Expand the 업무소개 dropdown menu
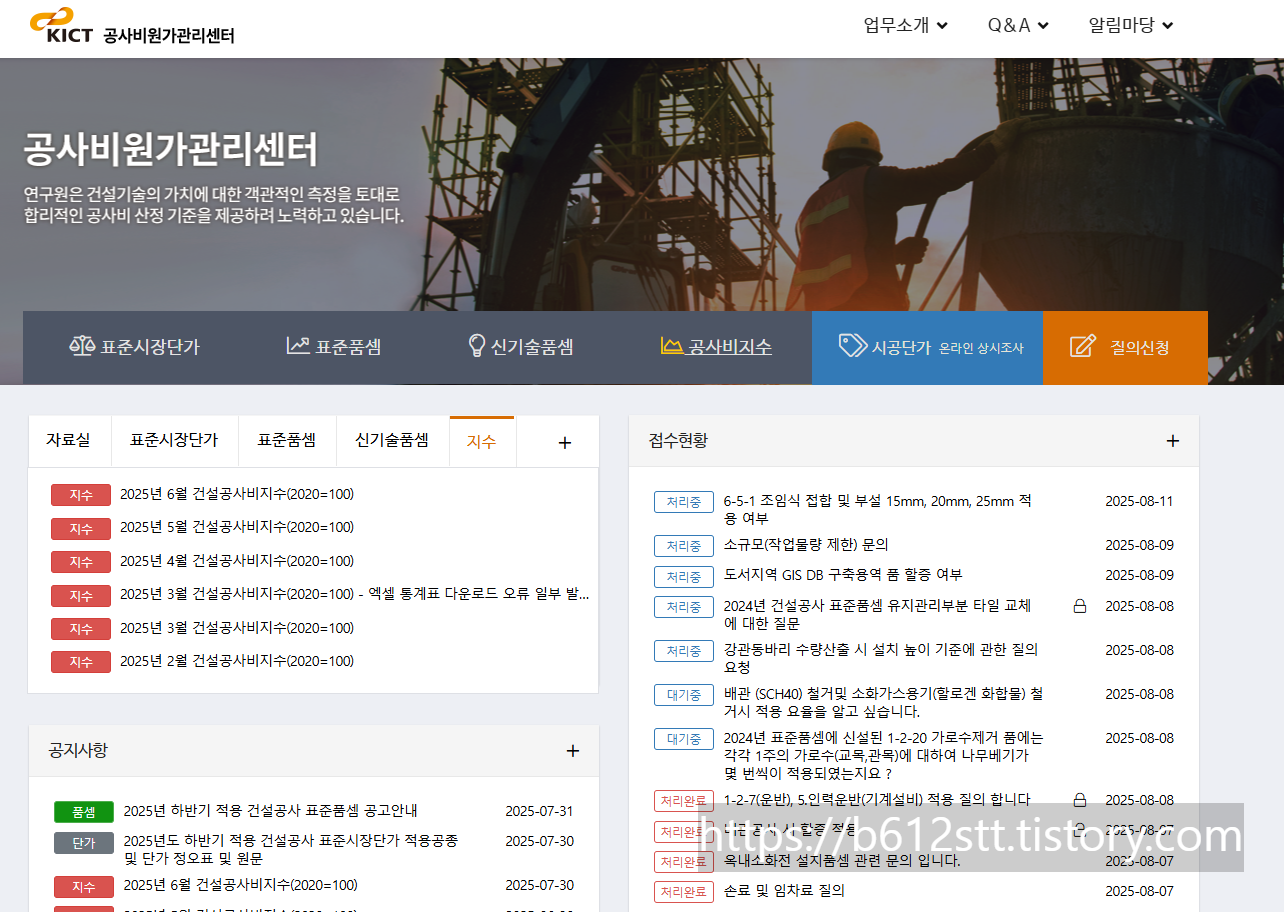This screenshot has width=1284, height=912. coord(905,25)
